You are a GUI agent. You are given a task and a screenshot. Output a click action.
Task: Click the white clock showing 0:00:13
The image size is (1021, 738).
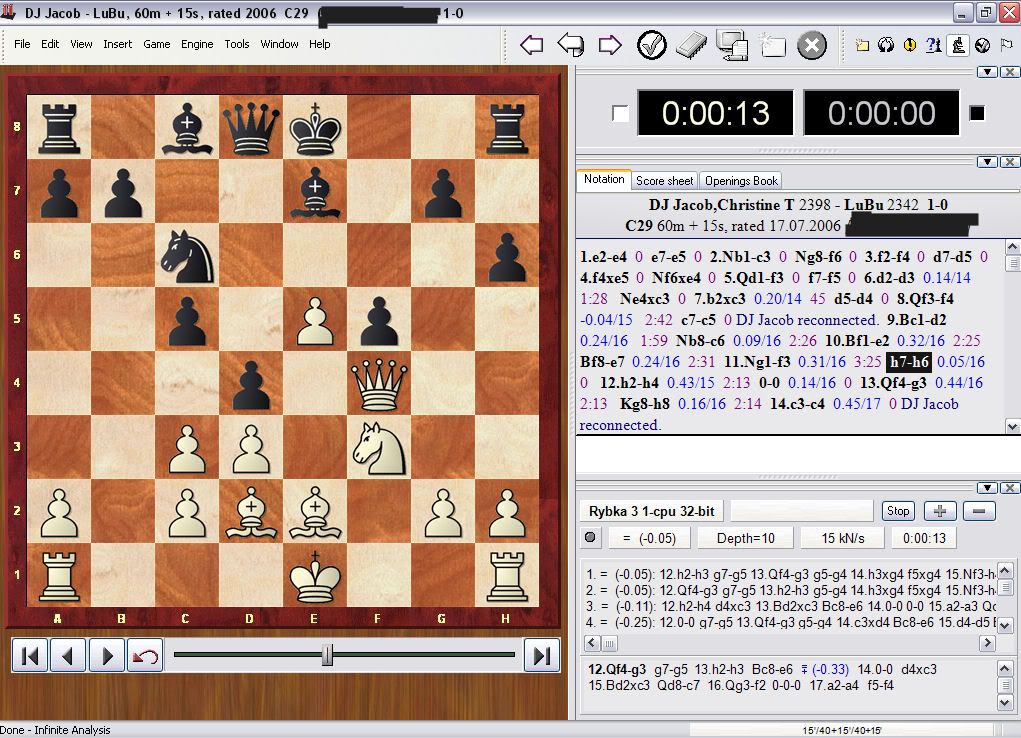[715, 113]
